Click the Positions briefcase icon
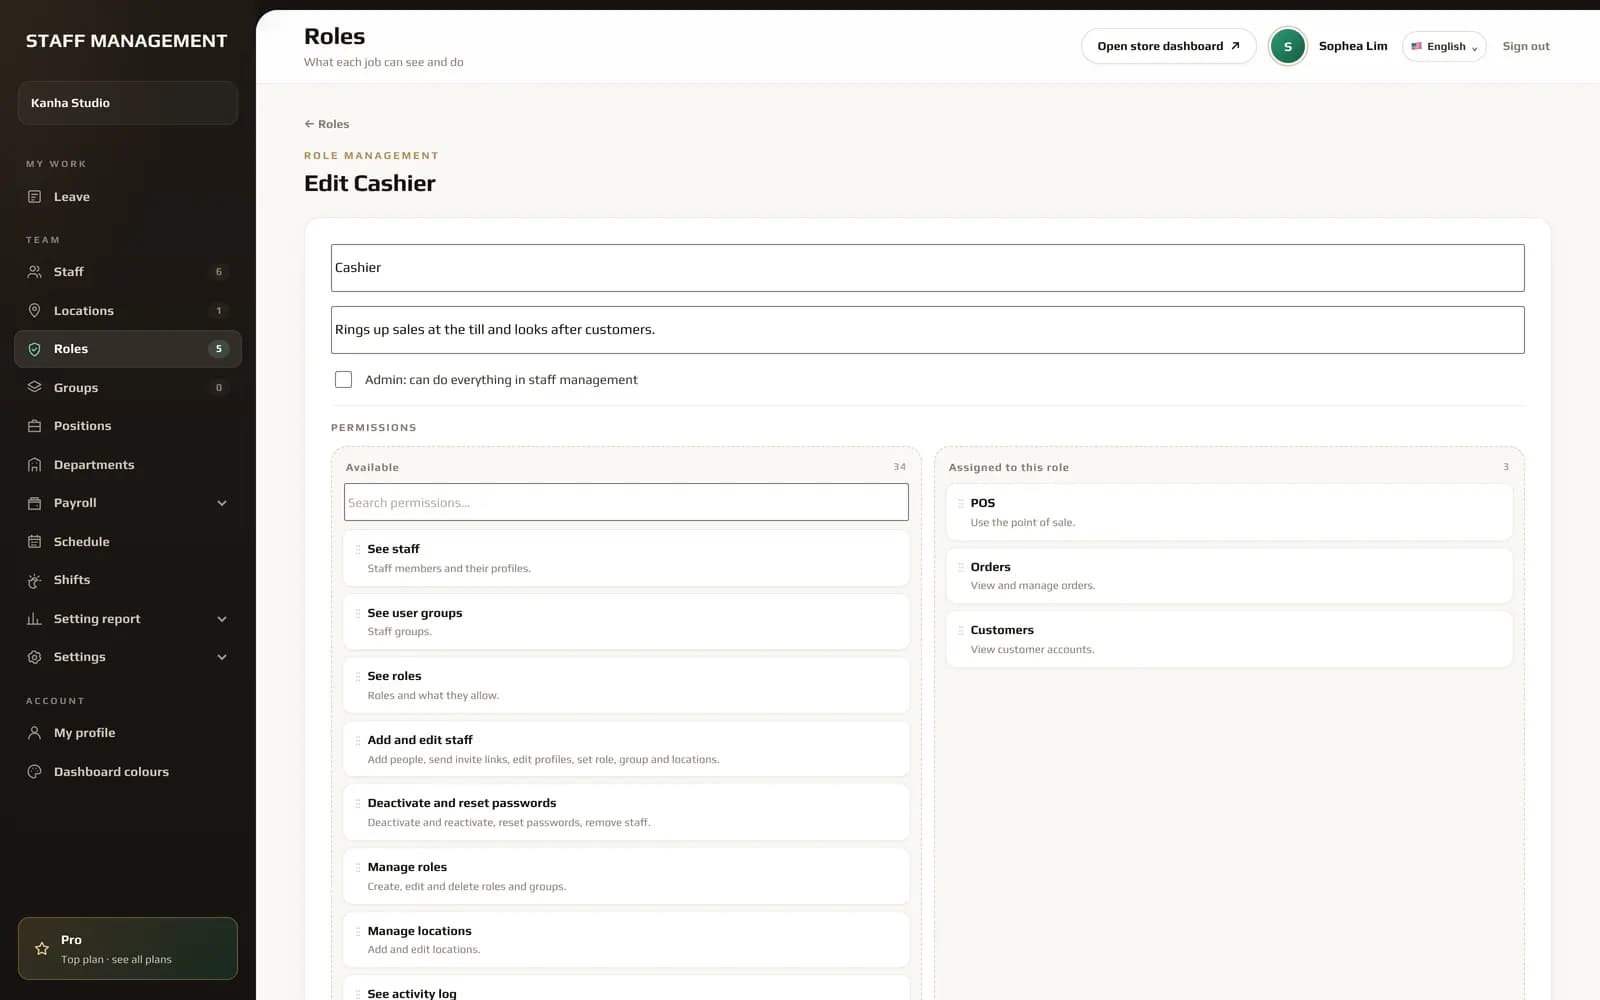1600x1000 pixels. [x=34, y=426]
